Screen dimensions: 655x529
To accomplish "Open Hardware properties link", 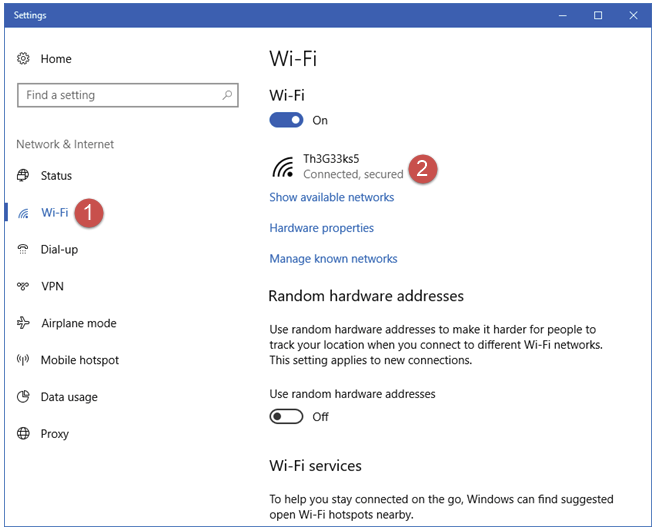I will pos(322,228).
